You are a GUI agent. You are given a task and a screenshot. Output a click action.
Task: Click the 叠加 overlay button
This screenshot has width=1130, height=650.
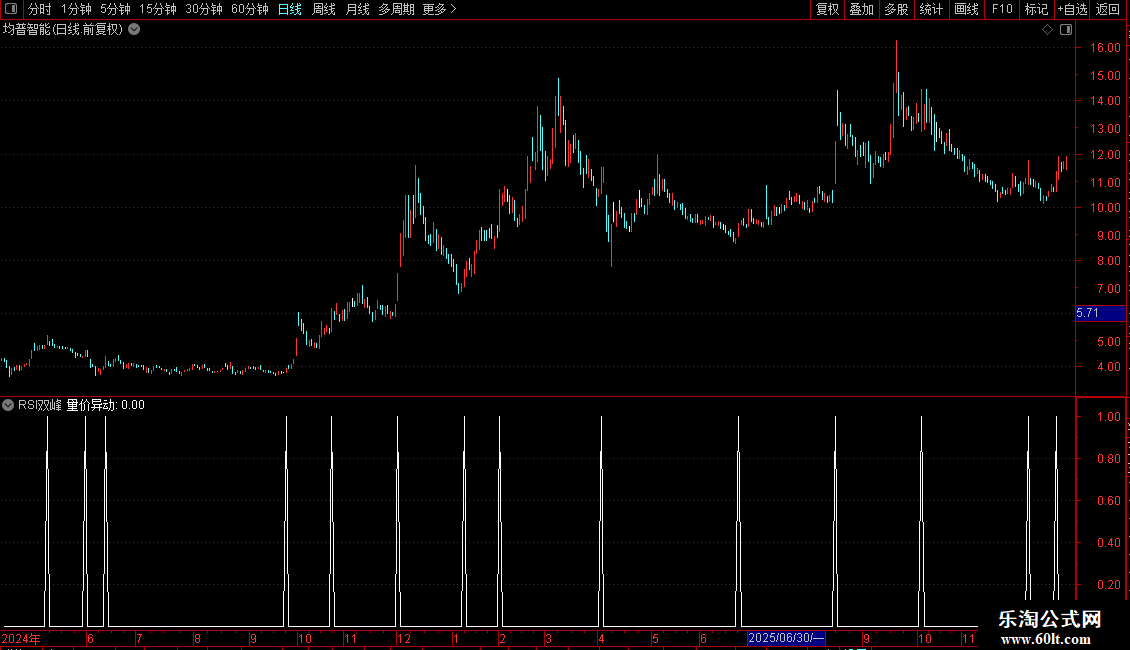[x=861, y=9]
